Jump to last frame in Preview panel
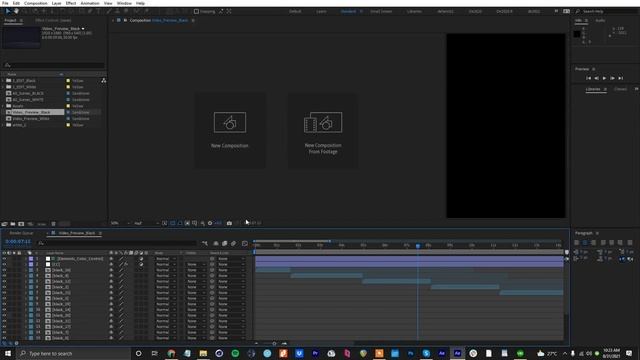This screenshot has width=640, height=360. point(620,78)
